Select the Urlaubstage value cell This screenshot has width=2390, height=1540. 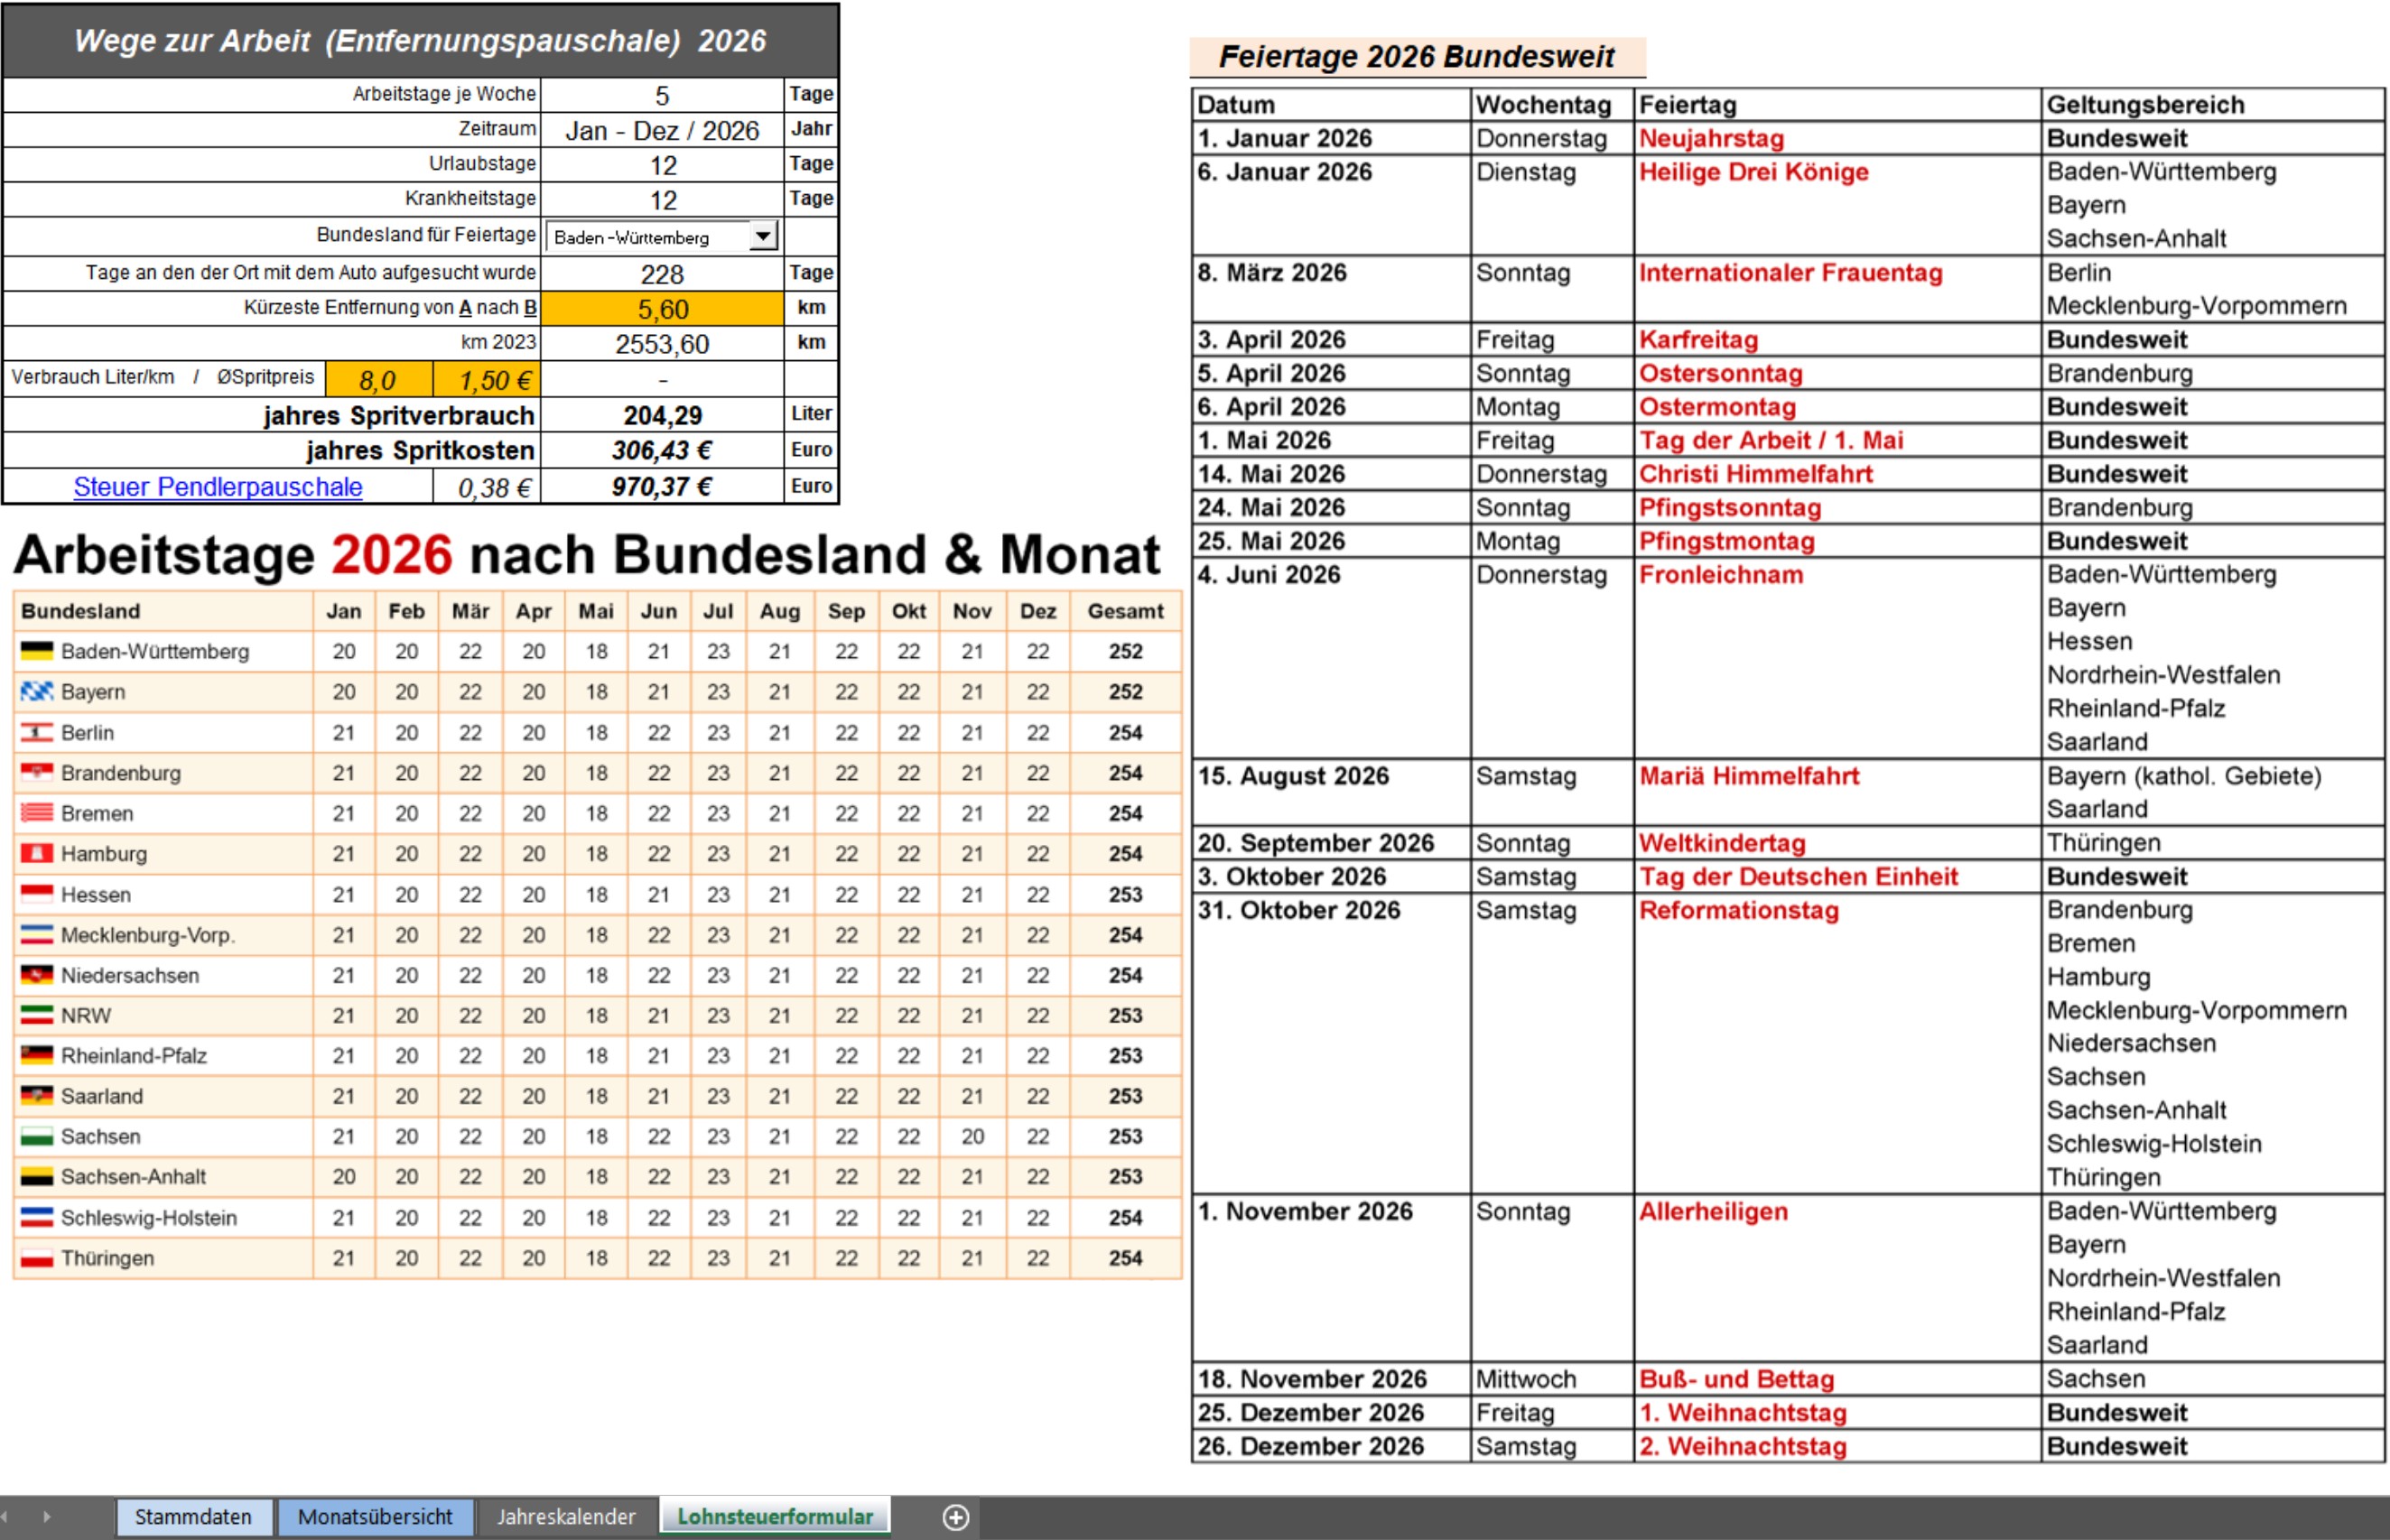662,165
